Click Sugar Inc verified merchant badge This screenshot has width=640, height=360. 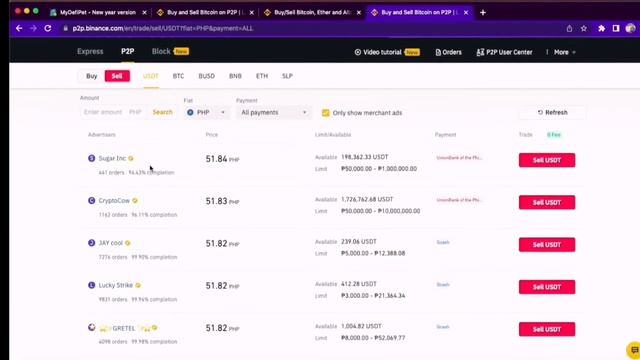tap(131, 158)
